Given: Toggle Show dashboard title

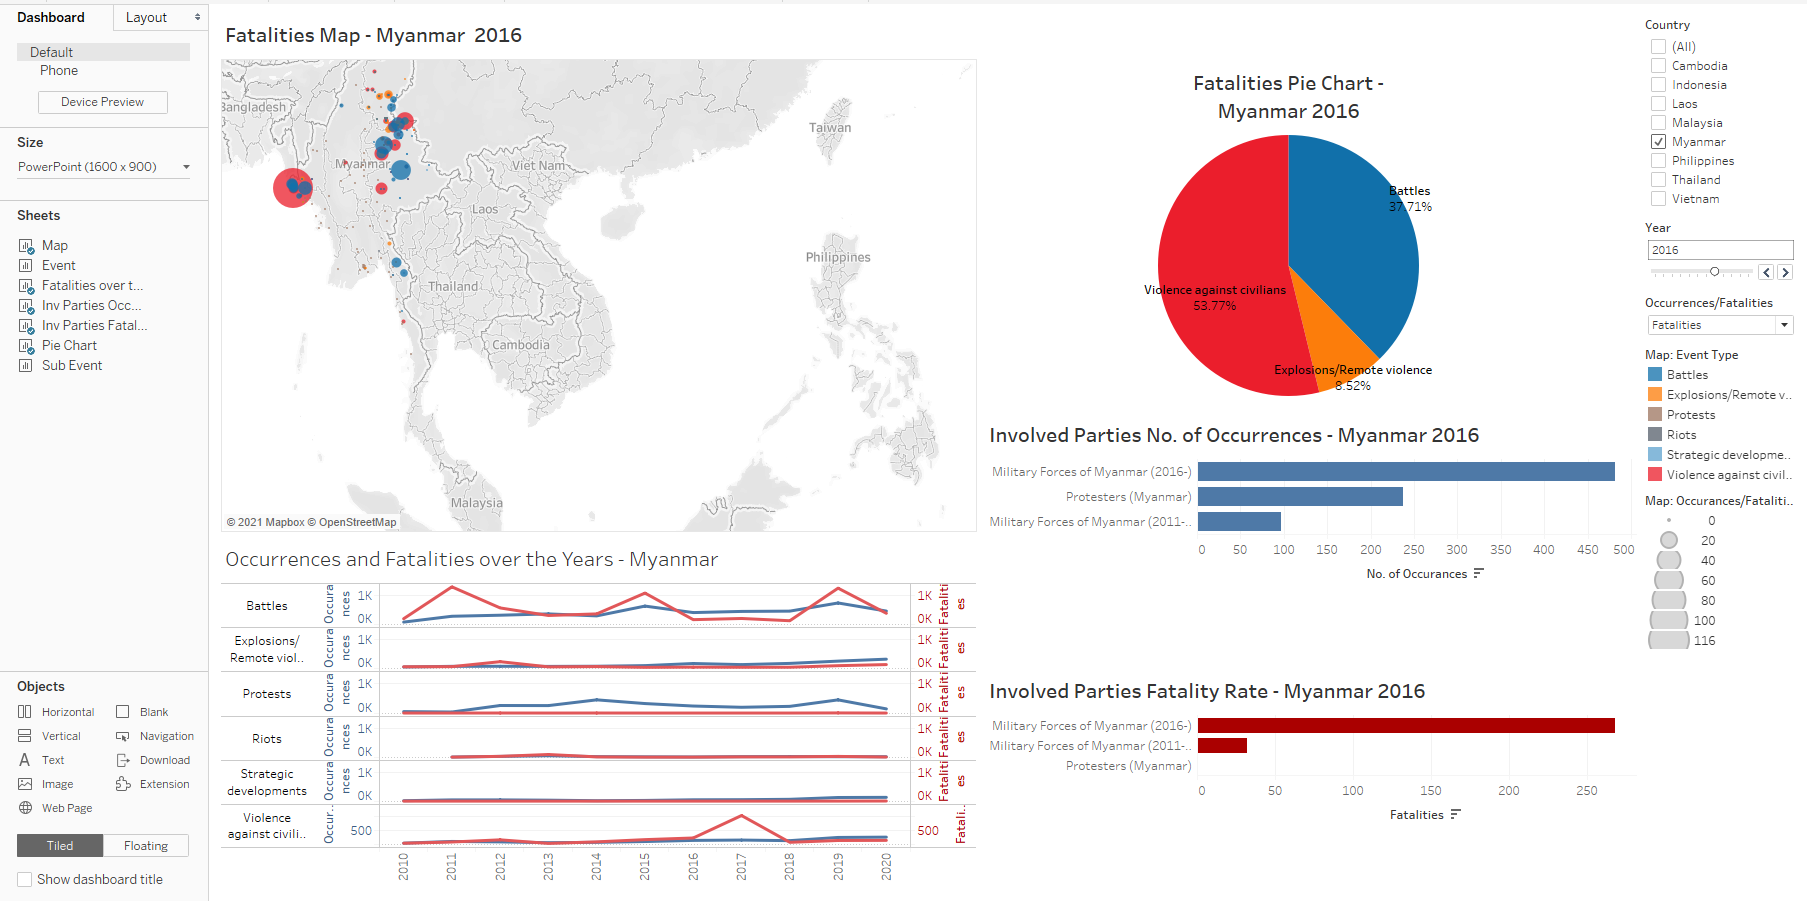Looking at the screenshot, I should click(24, 879).
